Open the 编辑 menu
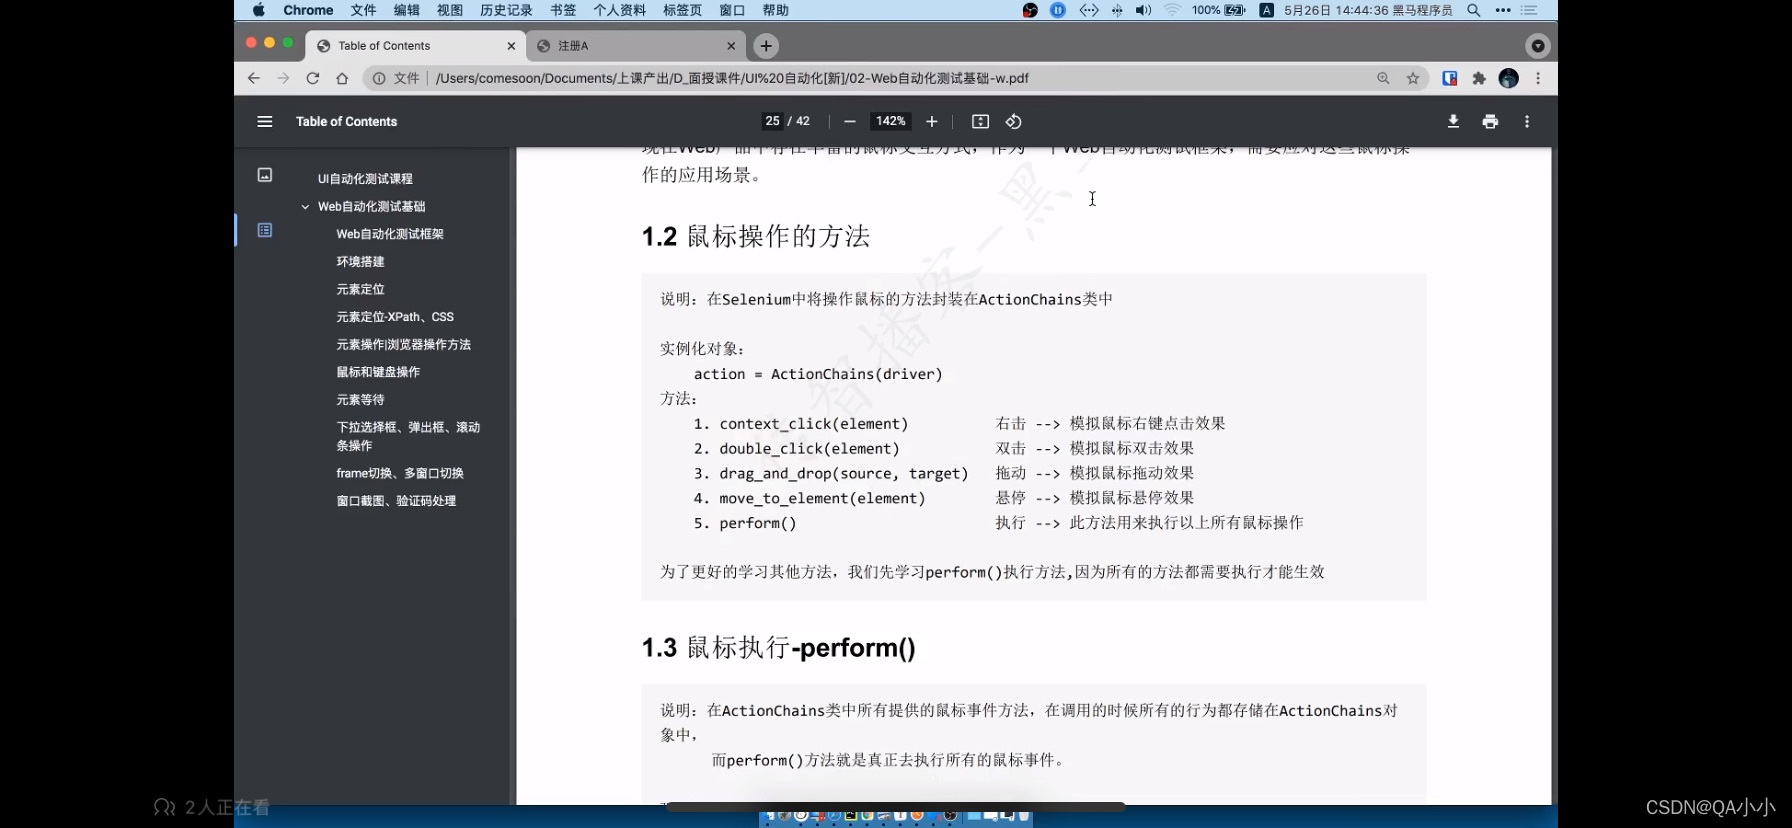This screenshot has width=1792, height=828. [407, 10]
